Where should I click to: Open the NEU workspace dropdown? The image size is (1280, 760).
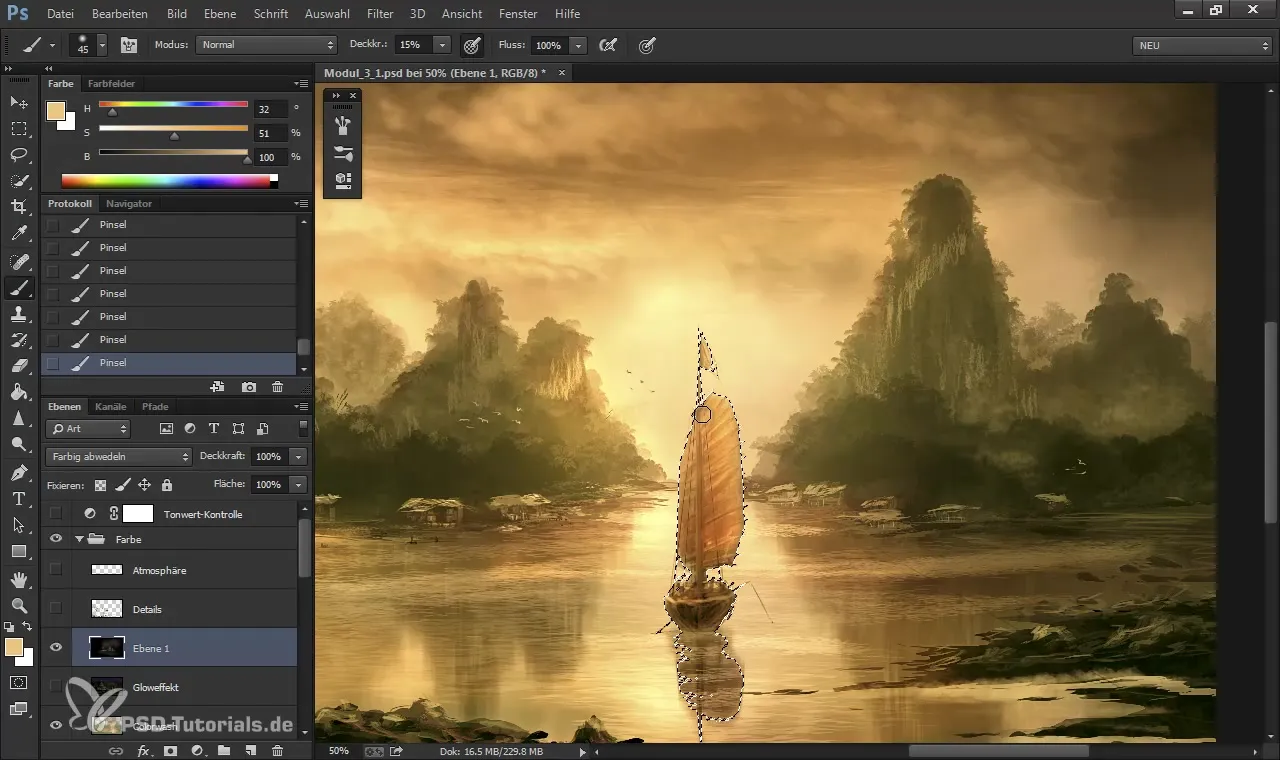1202,45
